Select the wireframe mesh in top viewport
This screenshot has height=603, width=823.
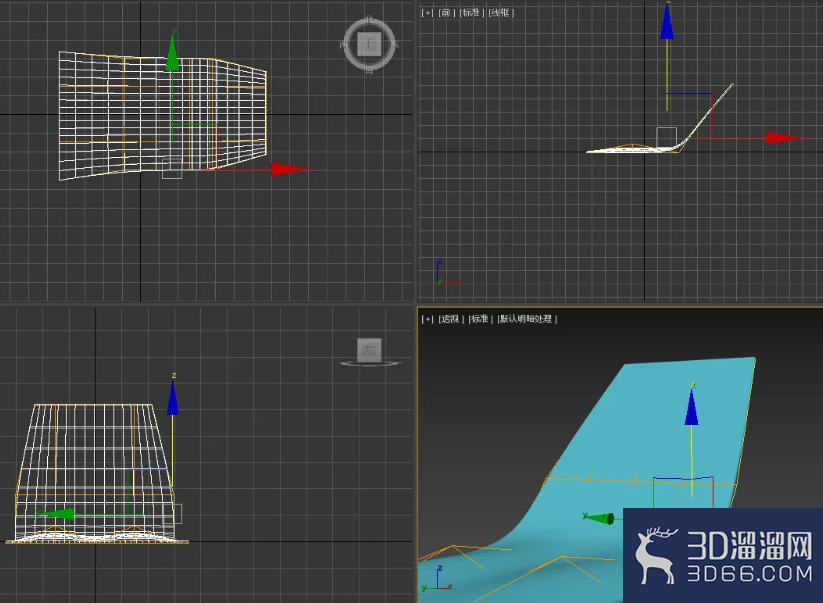click(x=163, y=115)
